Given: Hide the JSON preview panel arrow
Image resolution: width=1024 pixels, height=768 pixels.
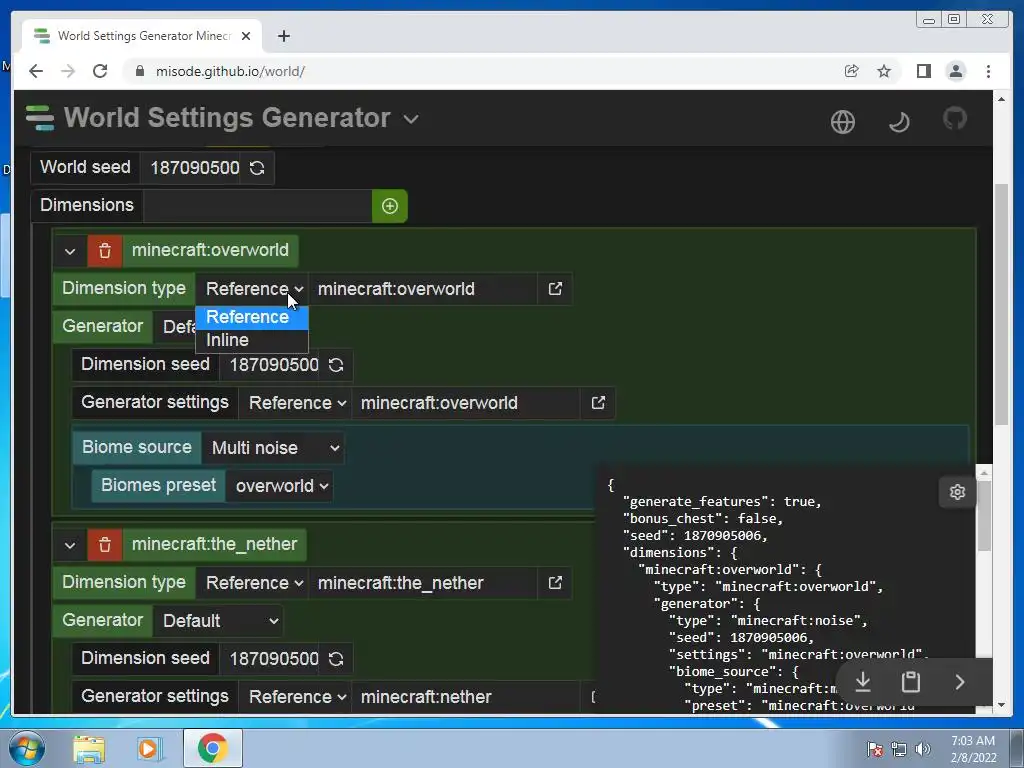Looking at the screenshot, I should (x=959, y=682).
